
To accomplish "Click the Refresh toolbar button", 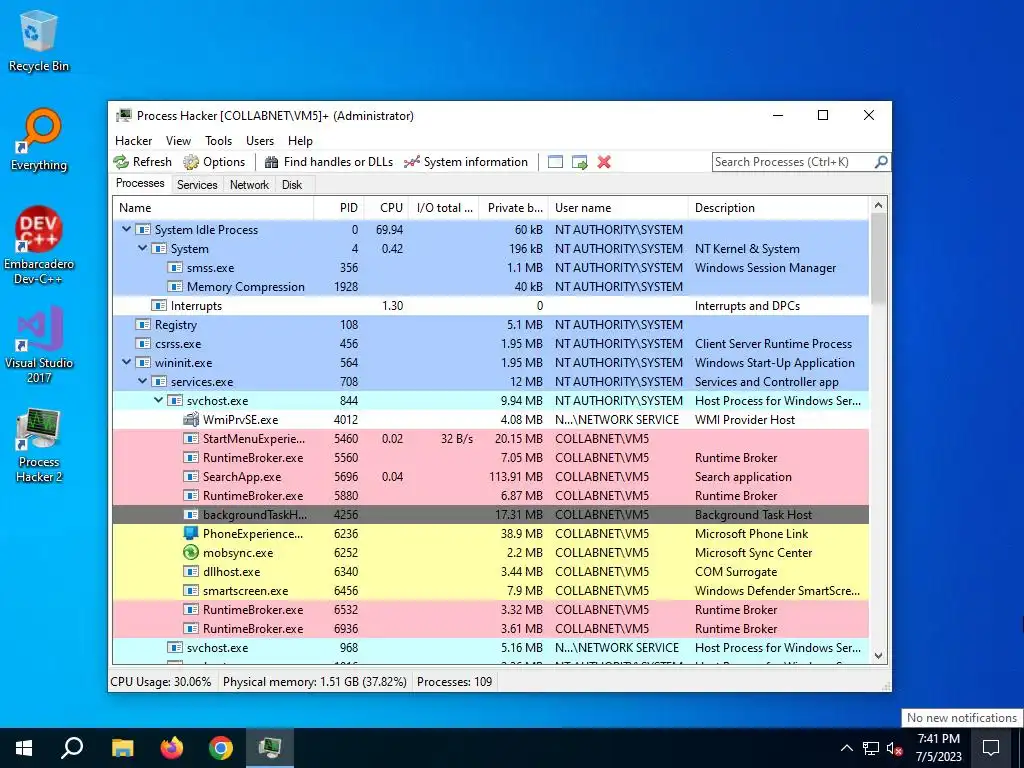I will click(142, 162).
